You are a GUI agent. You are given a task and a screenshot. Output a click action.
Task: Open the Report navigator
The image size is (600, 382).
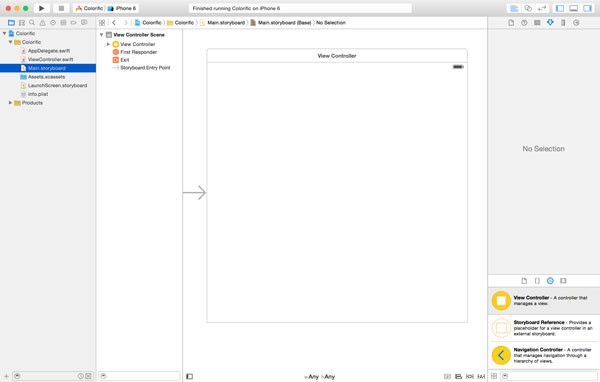pyautogui.click(x=84, y=23)
